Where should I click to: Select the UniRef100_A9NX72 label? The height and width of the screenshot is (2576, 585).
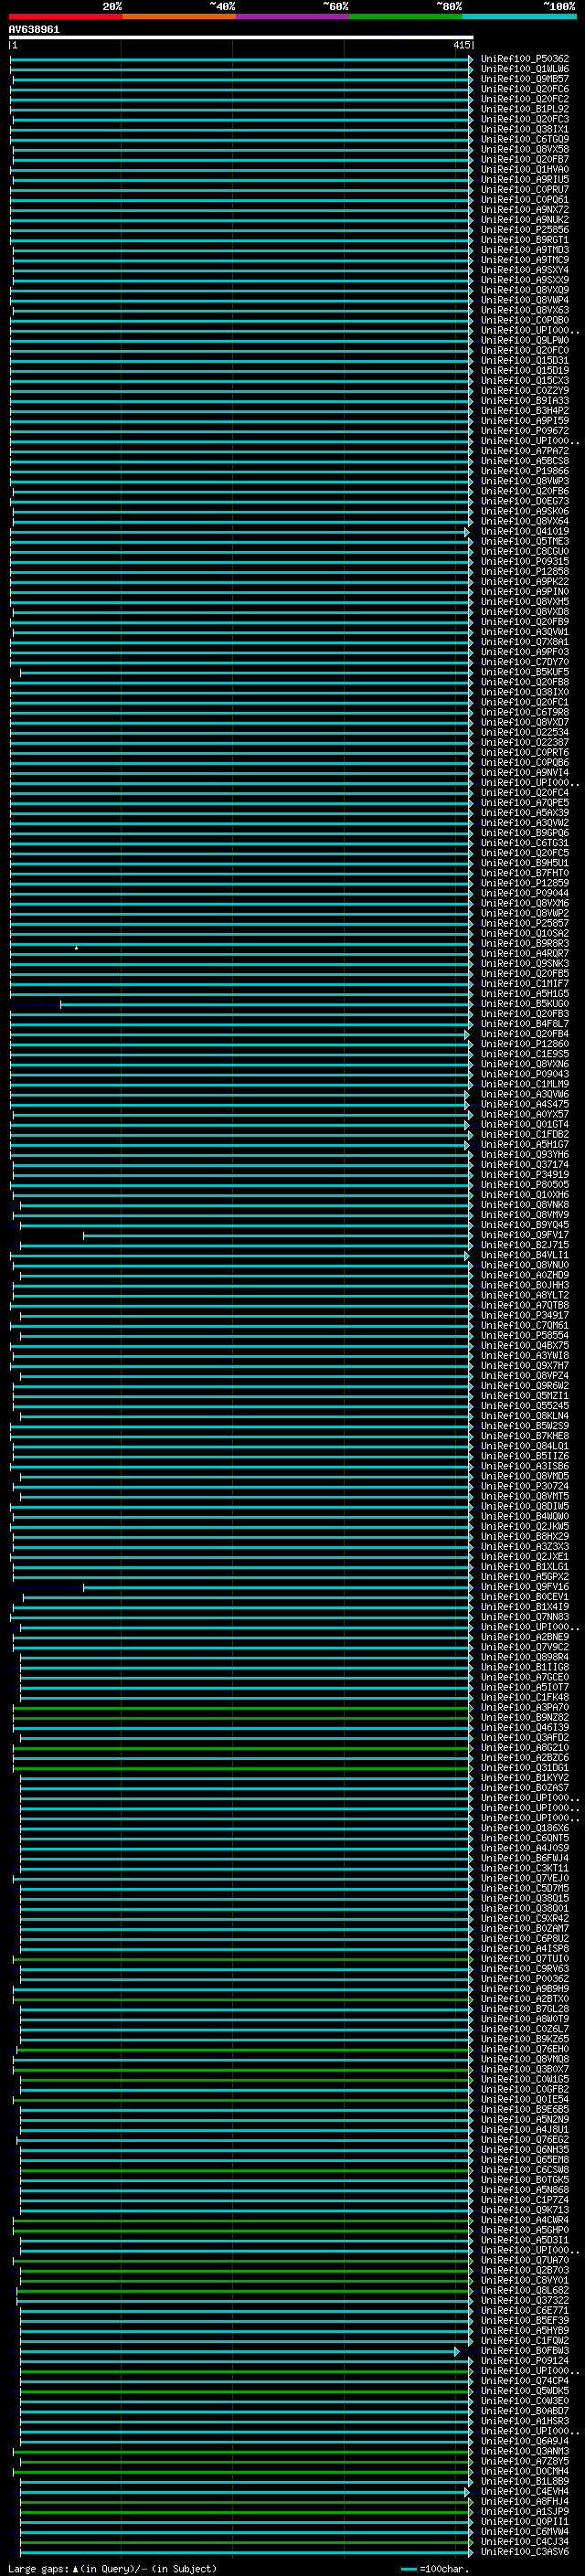pyautogui.click(x=525, y=210)
